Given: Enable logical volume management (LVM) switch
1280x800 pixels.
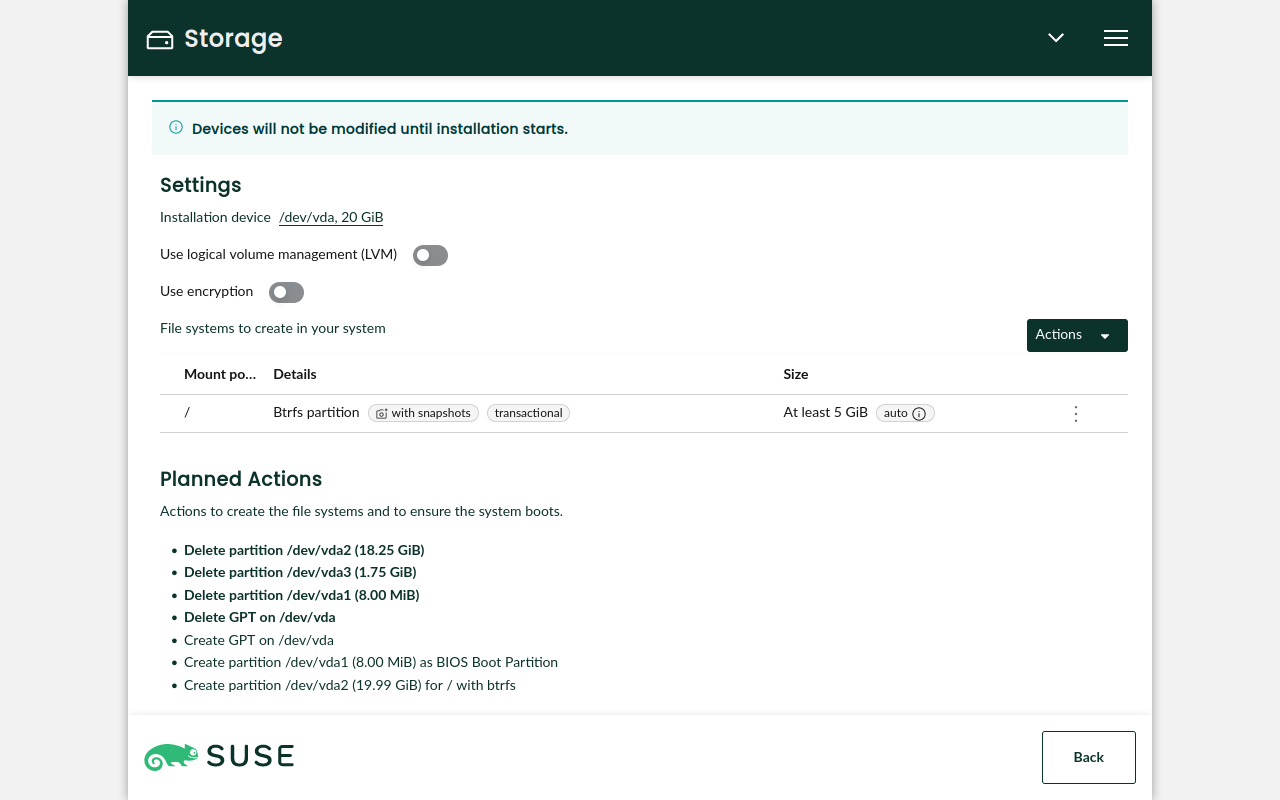Looking at the screenshot, I should click(x=431, y=256).
